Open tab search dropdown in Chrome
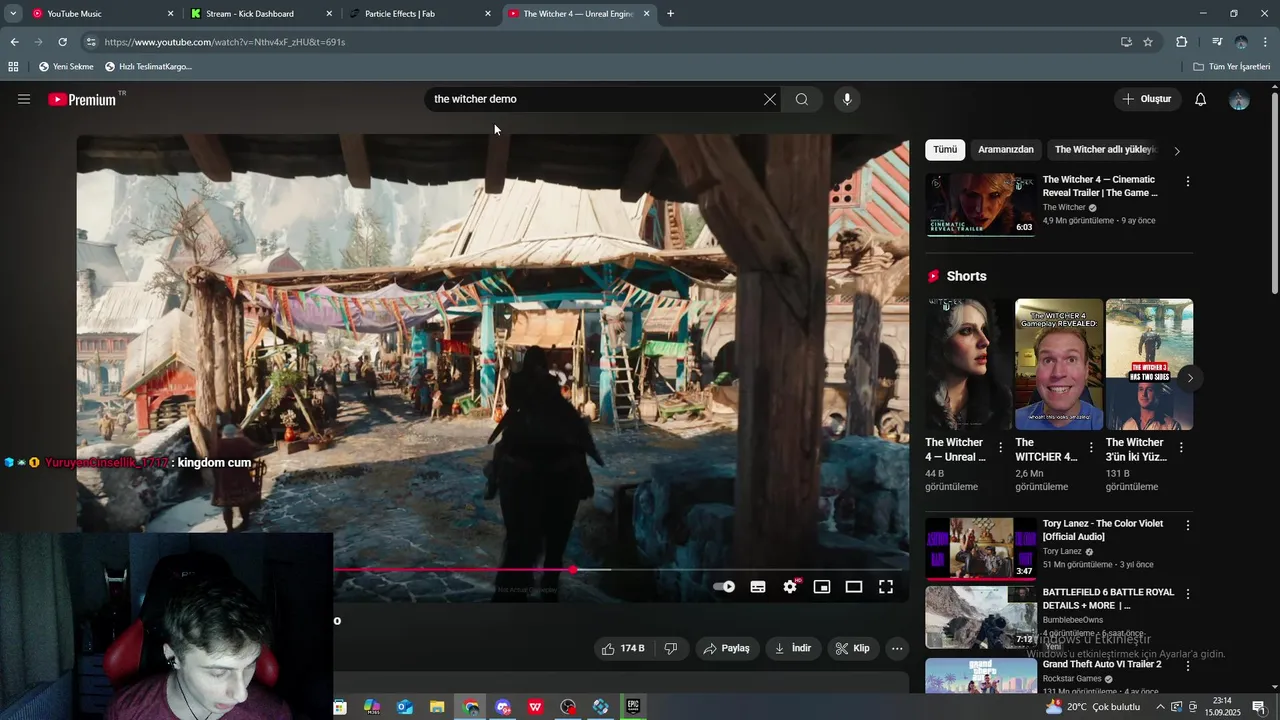 click(x=13, y=14)
